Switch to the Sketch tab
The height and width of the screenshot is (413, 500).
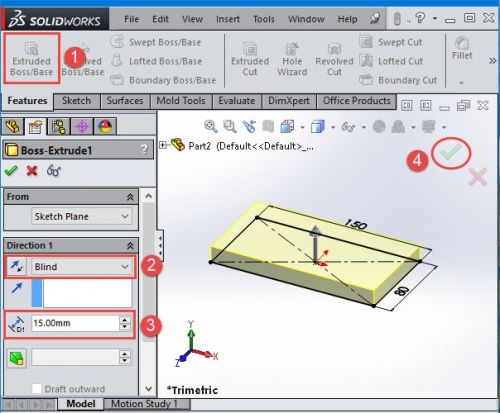[x=76, y=101]
